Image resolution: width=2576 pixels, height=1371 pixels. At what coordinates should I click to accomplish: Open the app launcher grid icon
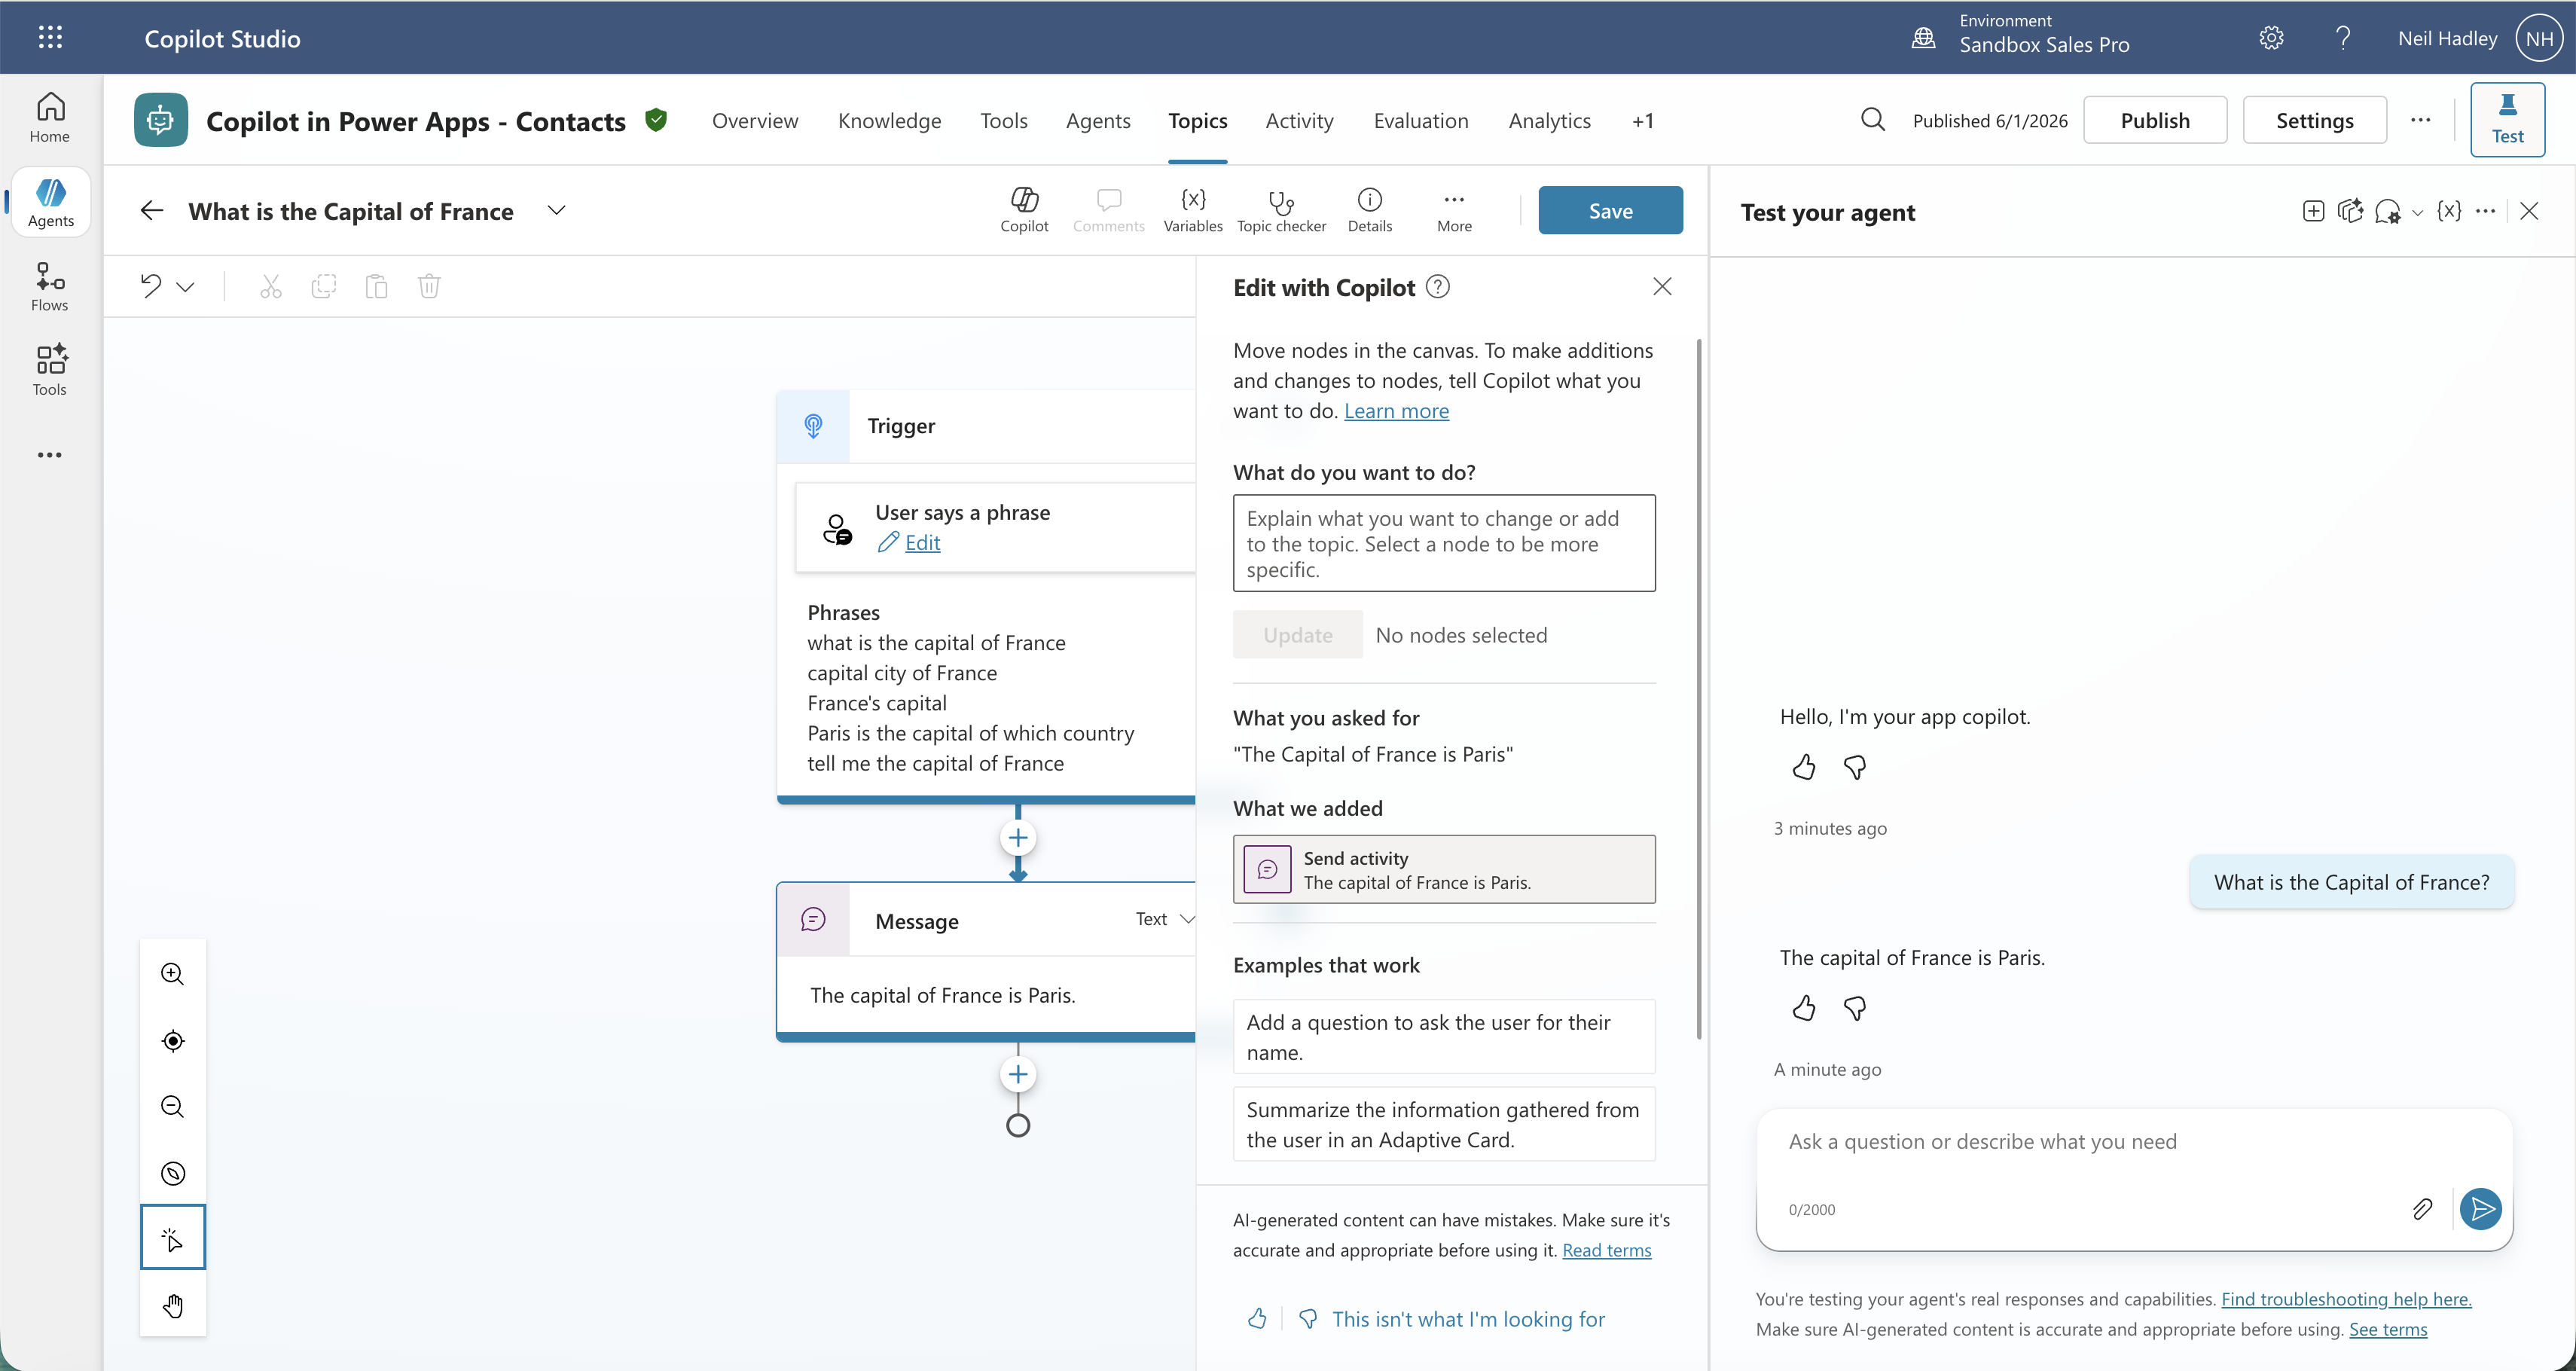pyautogui.click(x=50, y=38)
